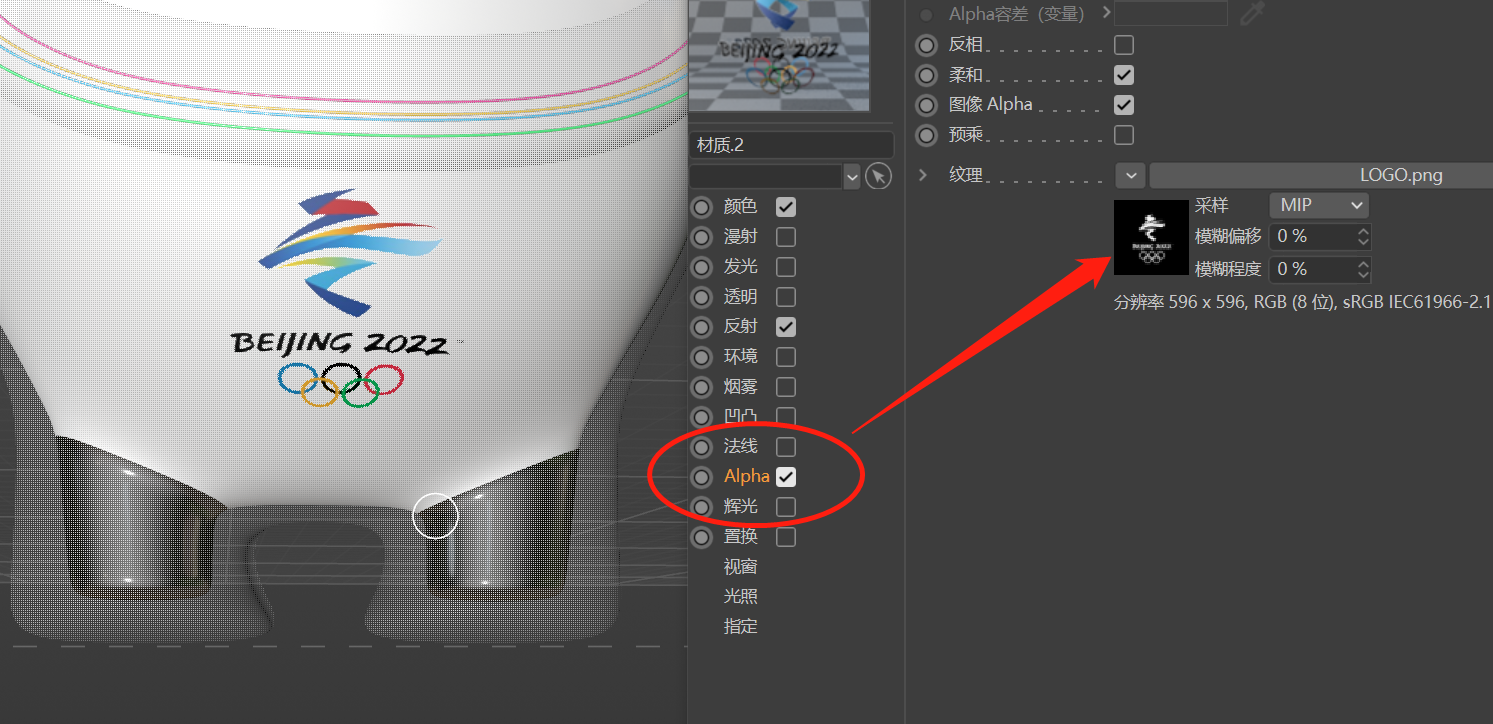Enable the 漫射 channel checkbox
Image resolution: width=1493 pixels, height=724 pixels.
pos(786,237)
